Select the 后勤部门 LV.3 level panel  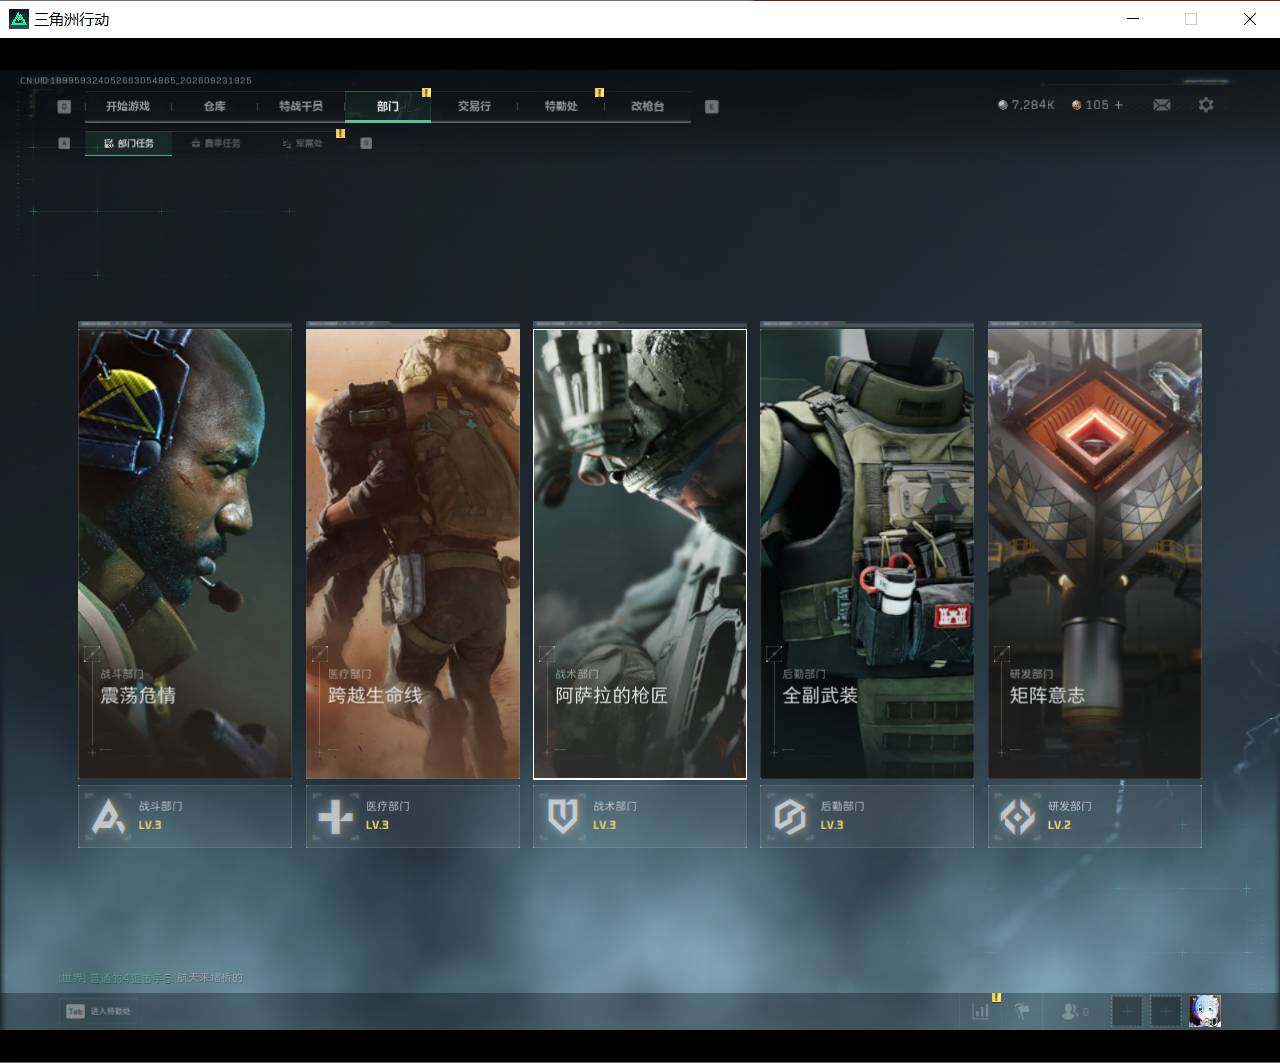867,816
